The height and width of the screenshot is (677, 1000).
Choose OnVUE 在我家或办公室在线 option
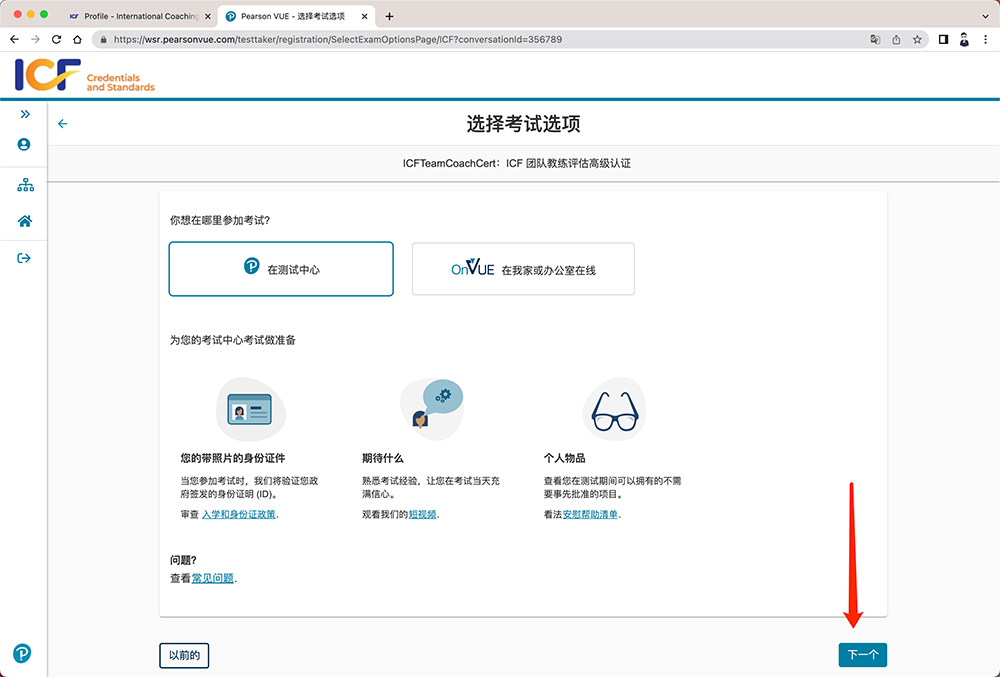(523, 269)
